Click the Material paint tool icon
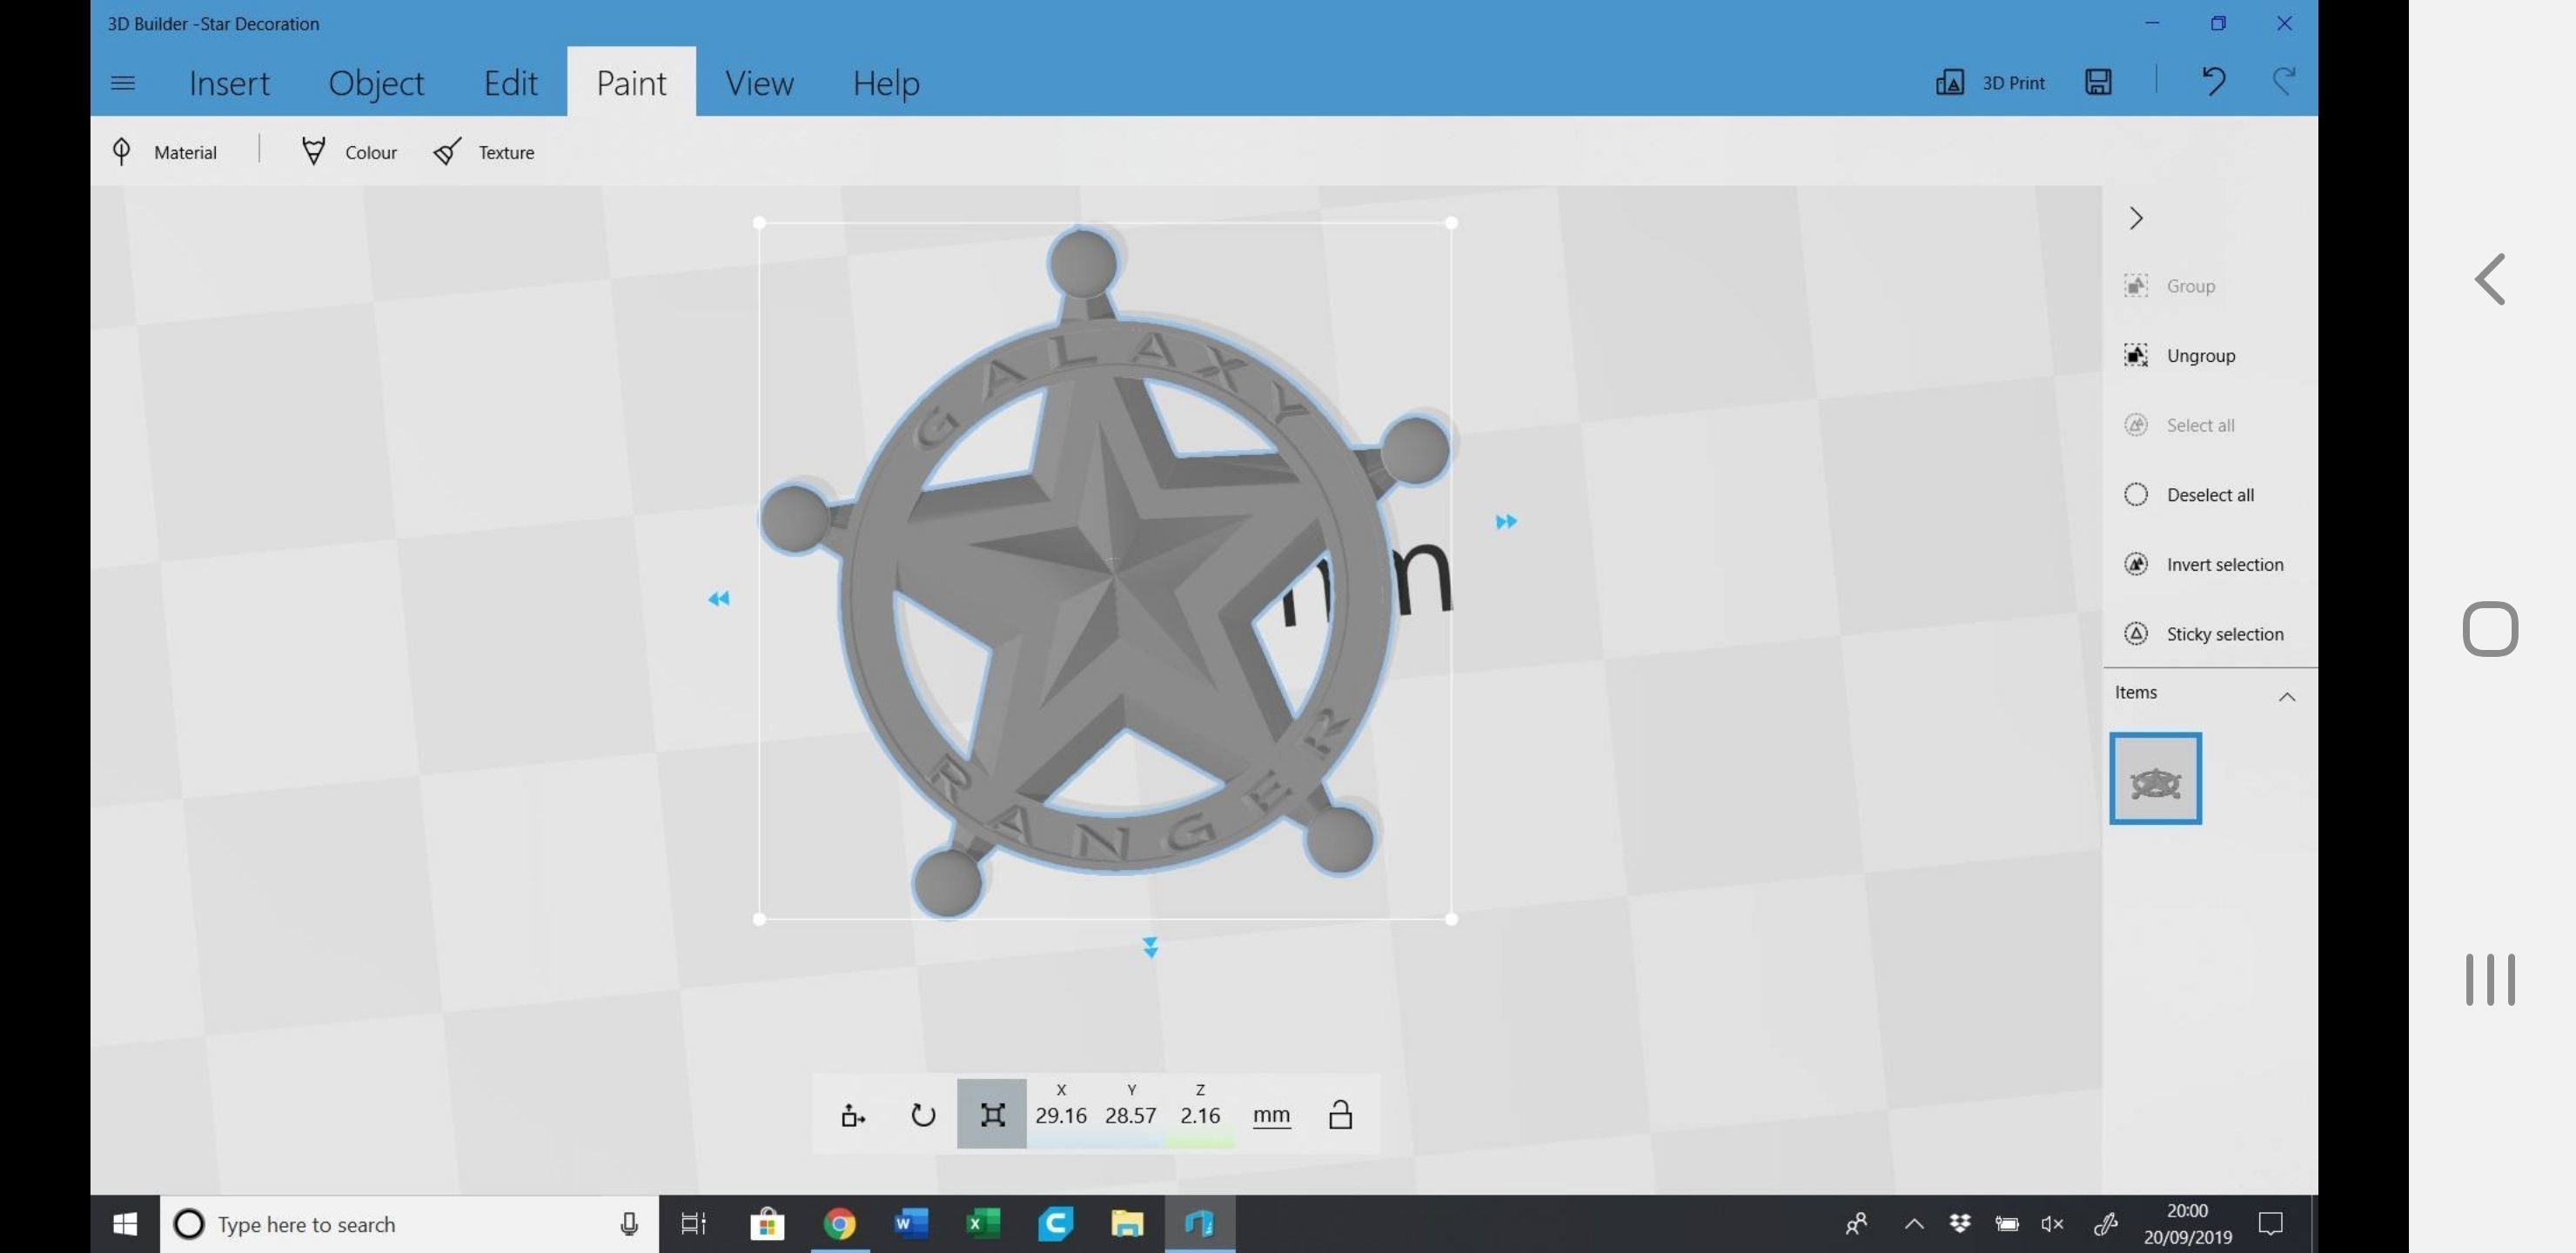The height and width of the screenshot is (1253, 2576). (x=121, y=152)
